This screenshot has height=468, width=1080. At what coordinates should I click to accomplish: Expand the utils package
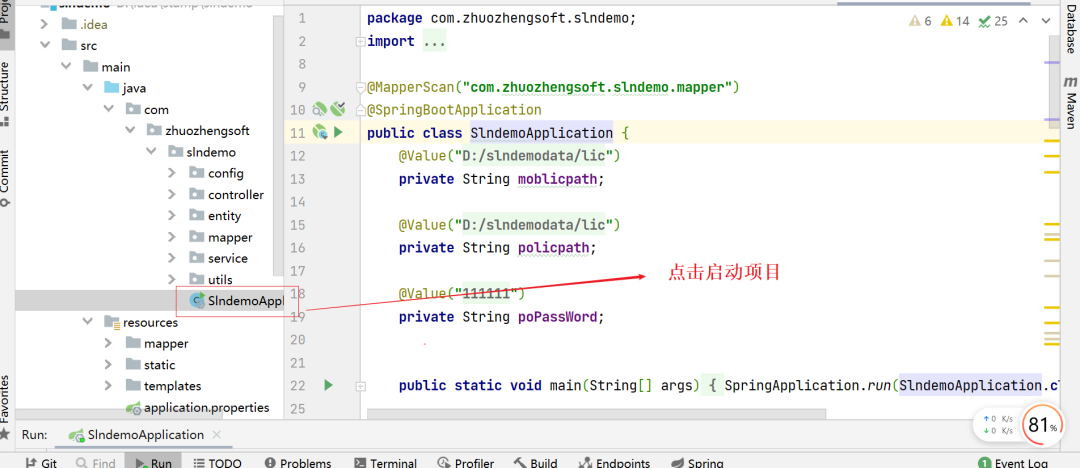coord(173,280)
